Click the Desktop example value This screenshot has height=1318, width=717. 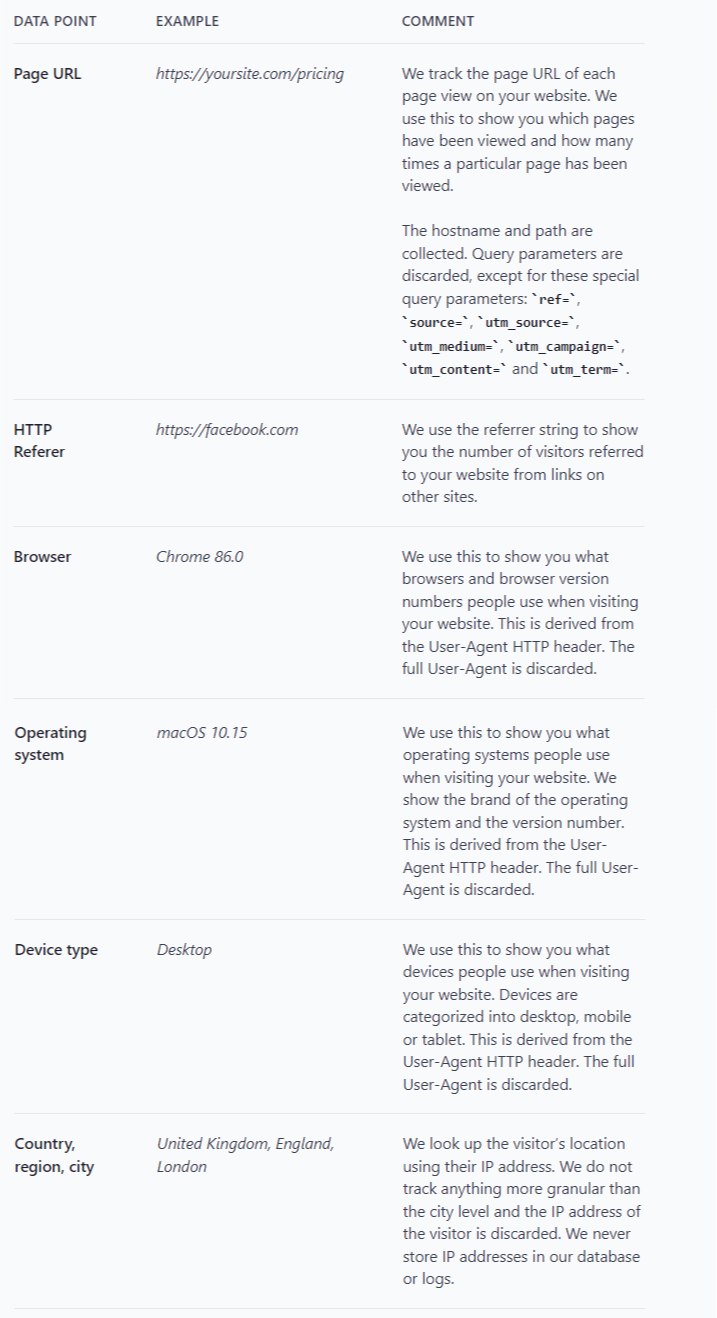tap(184, 949)
